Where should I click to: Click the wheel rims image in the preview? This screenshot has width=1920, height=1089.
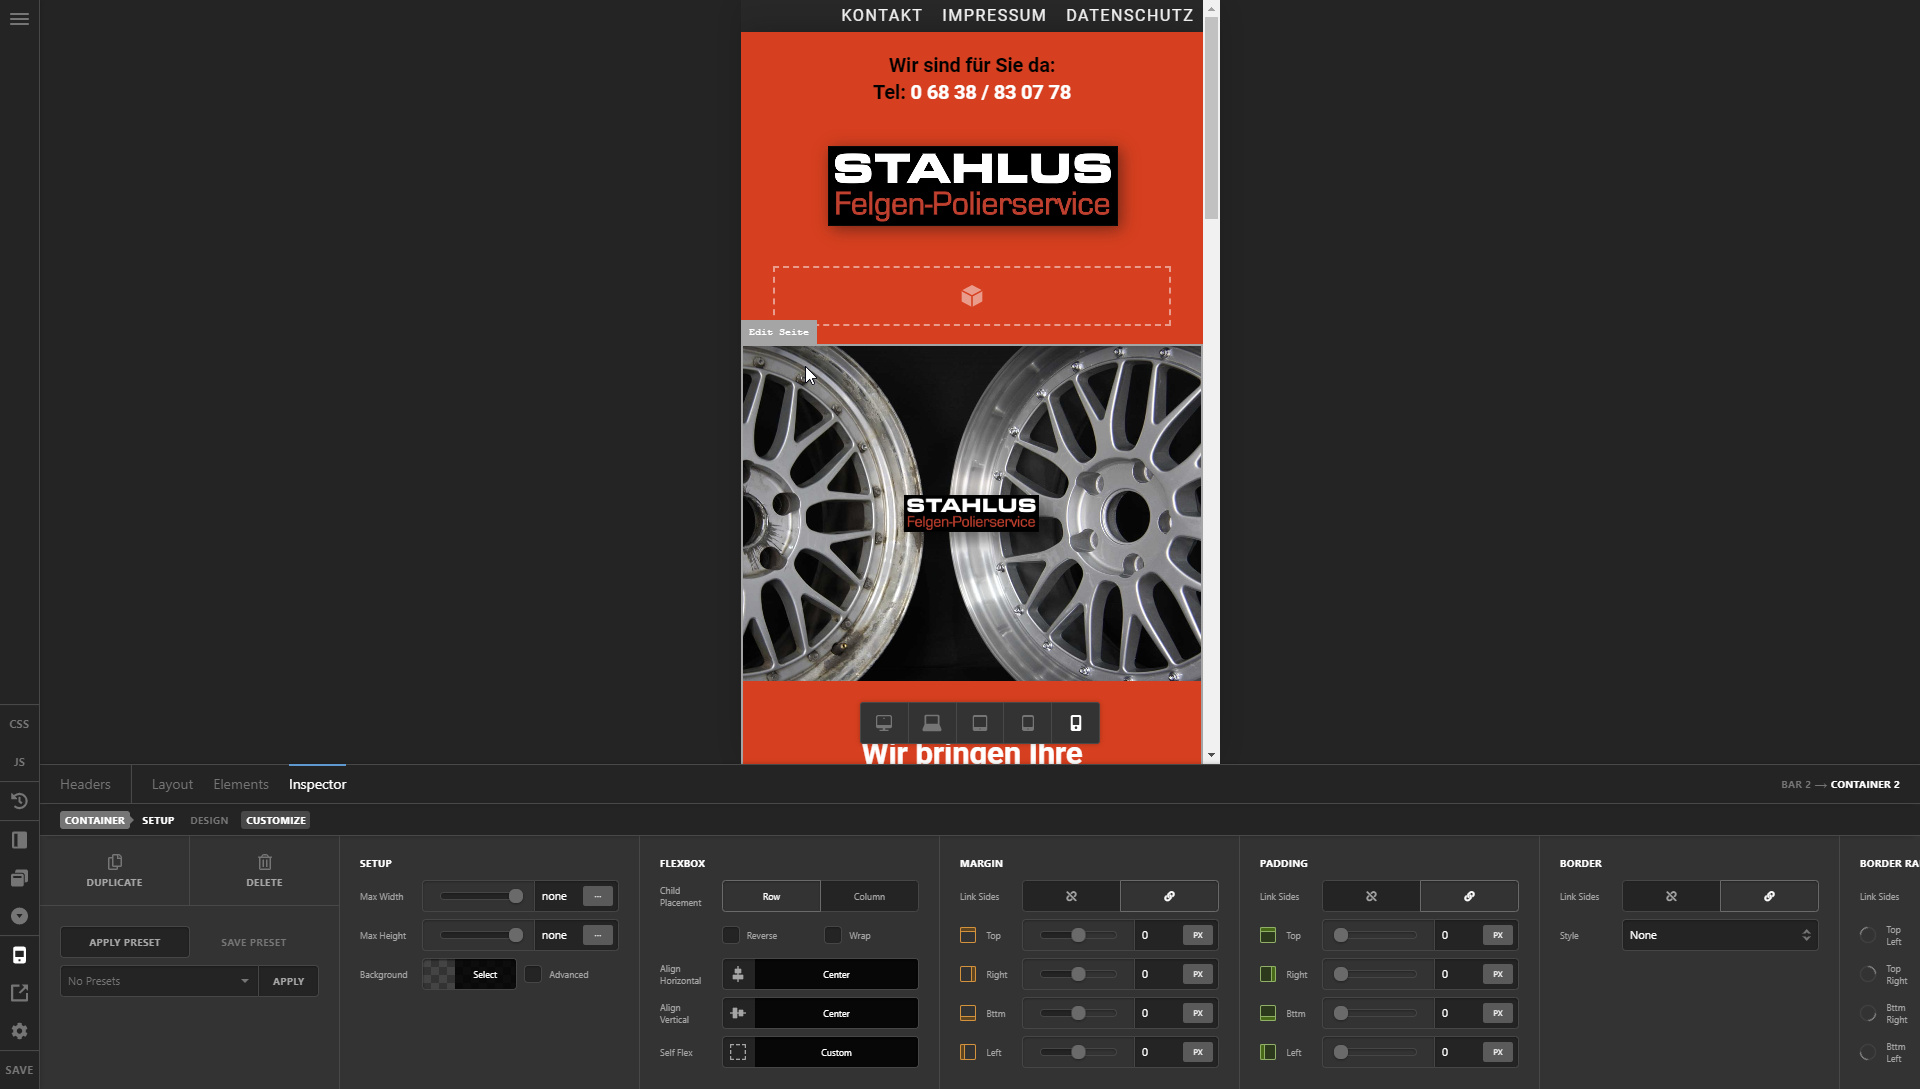pos(971,513)
